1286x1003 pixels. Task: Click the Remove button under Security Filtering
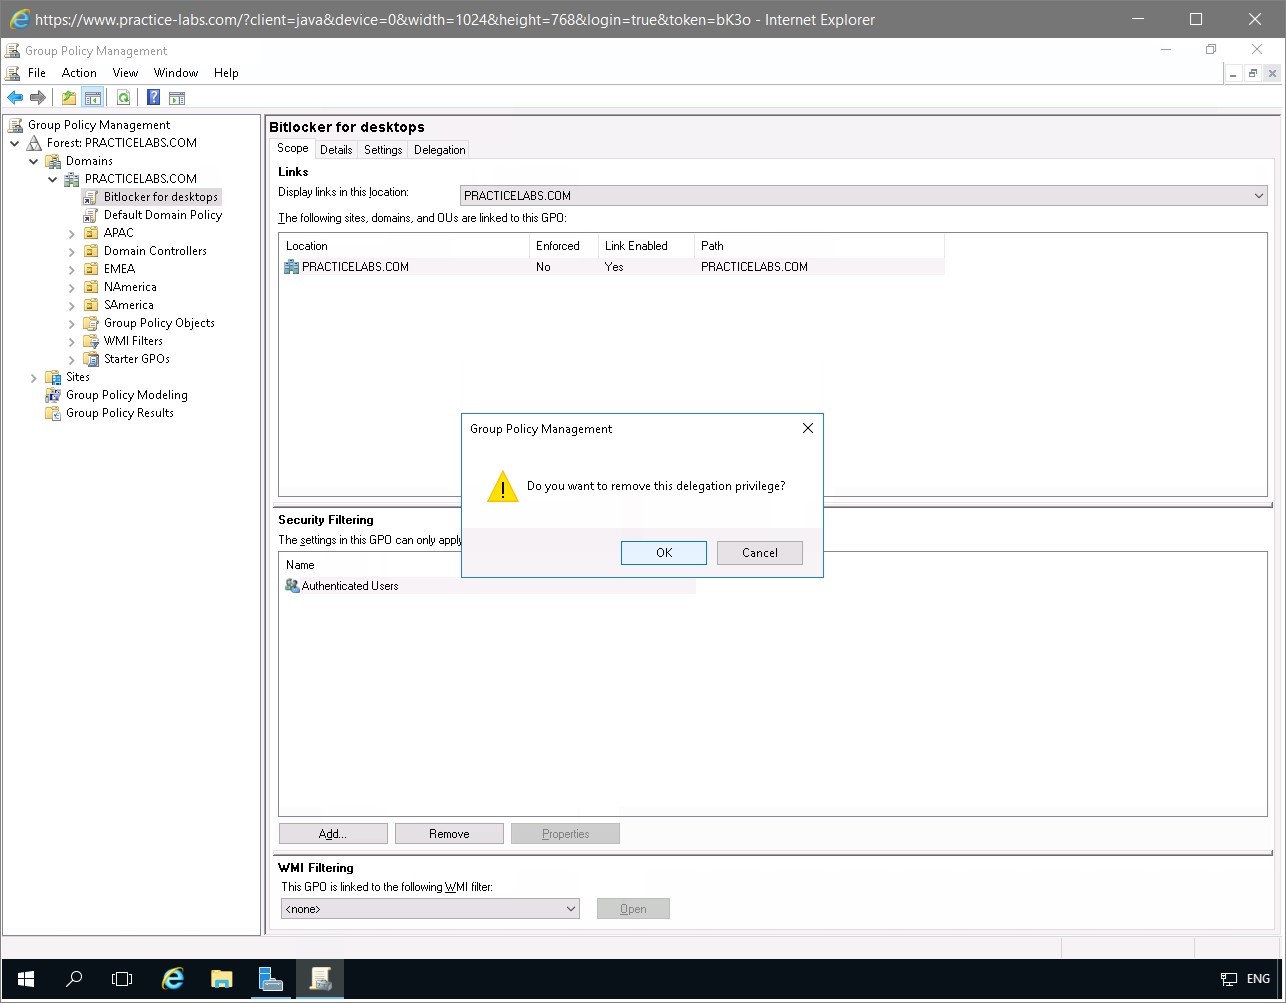pos(449,834)
